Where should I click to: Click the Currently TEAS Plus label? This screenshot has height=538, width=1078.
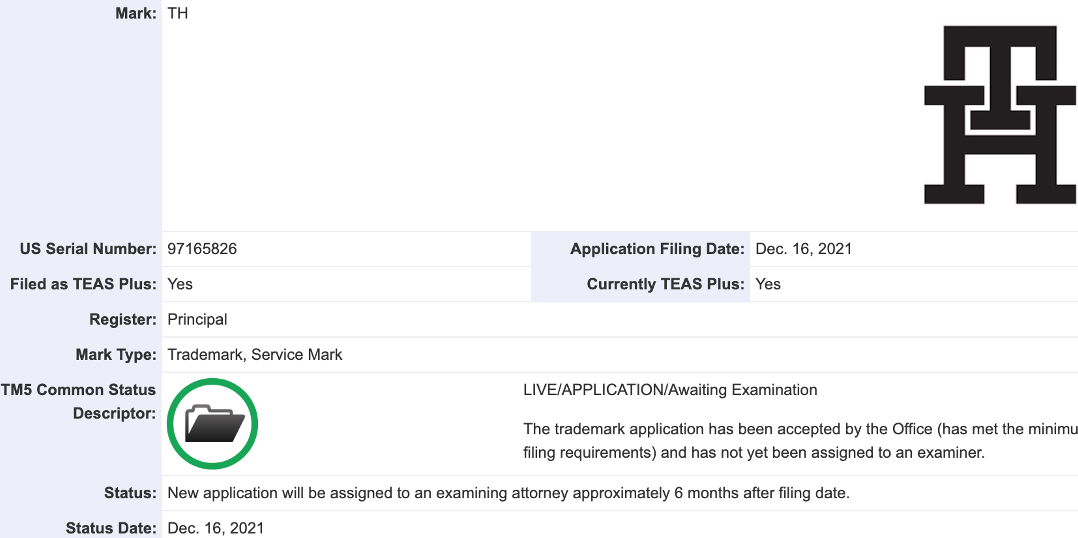[666, 284]
